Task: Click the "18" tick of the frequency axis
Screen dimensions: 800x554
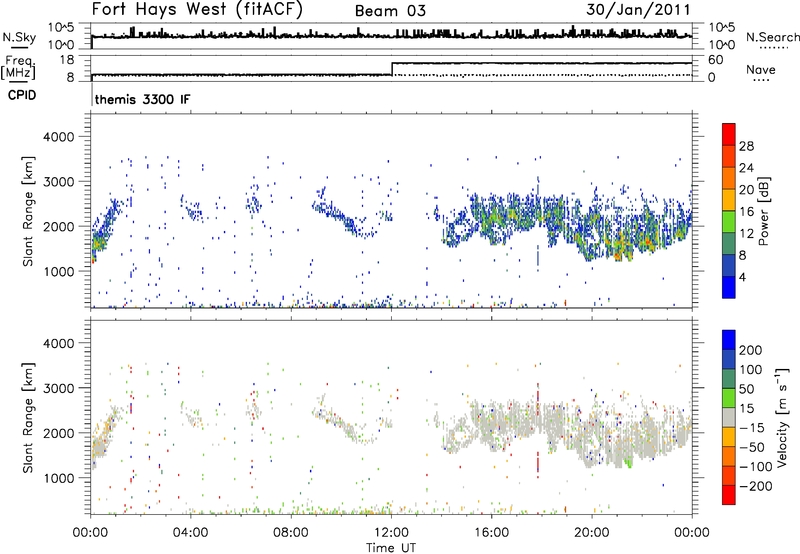Action: coord(67,60)
